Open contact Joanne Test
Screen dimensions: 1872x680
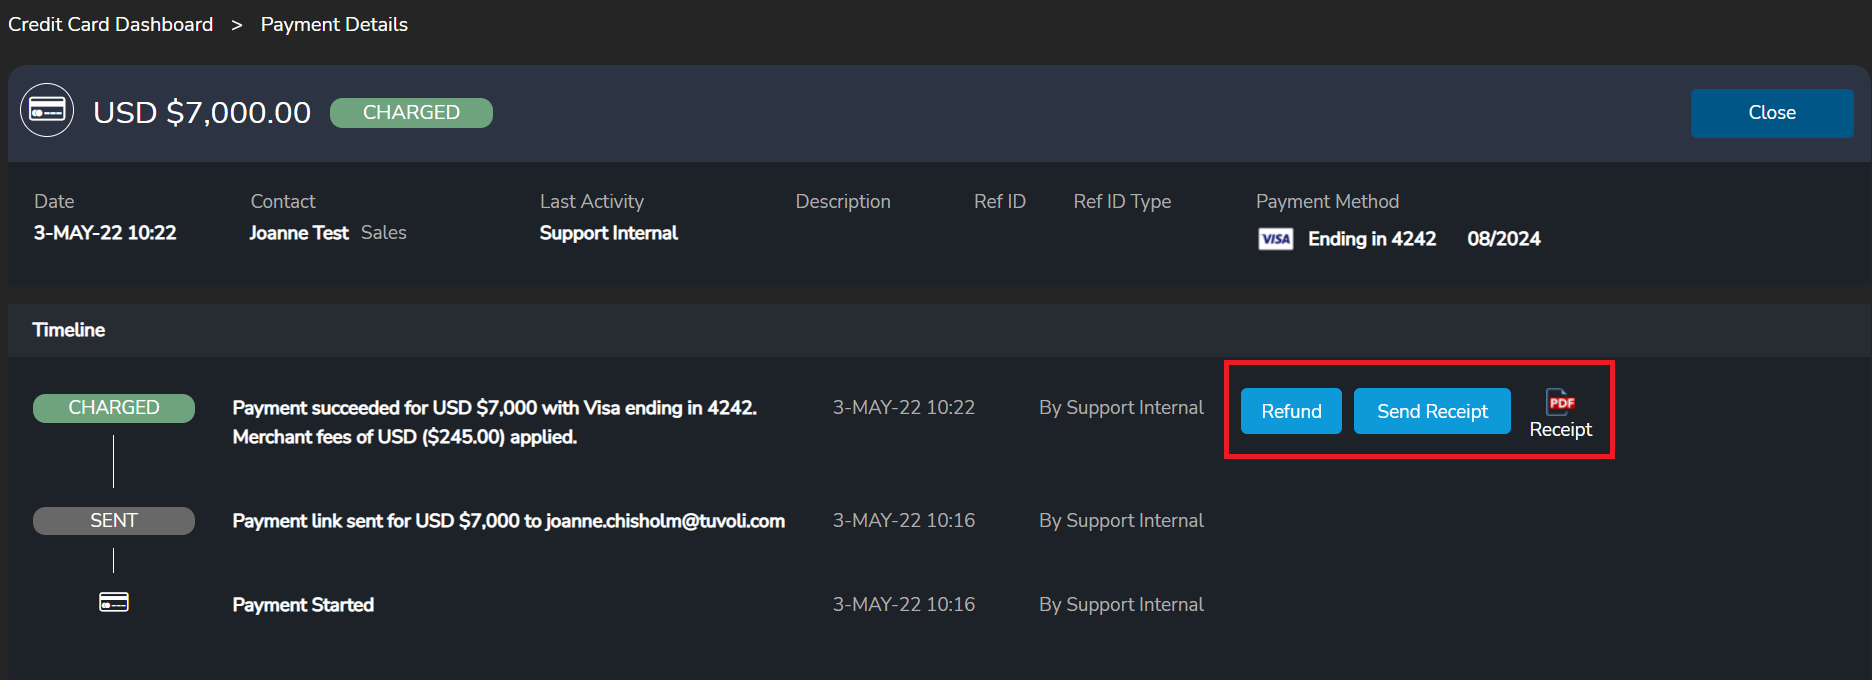tap(299, 233)
